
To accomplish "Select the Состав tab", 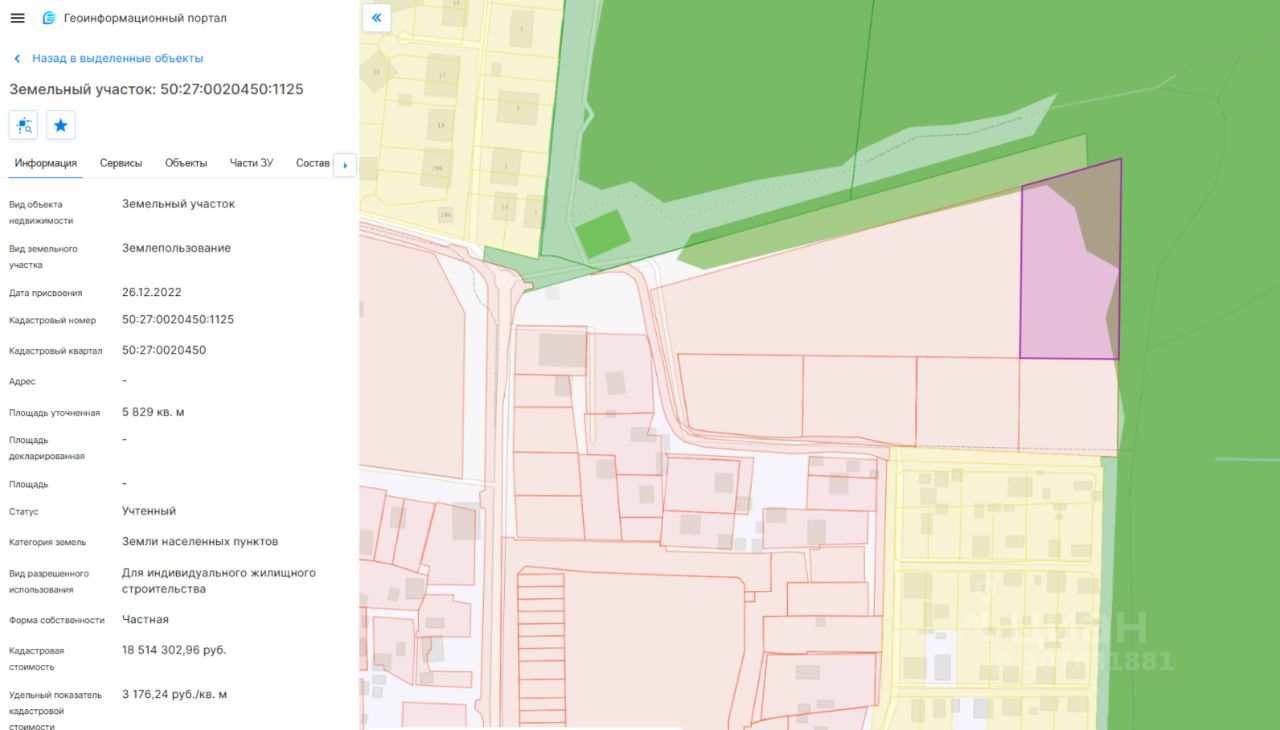I will point(312,163).
